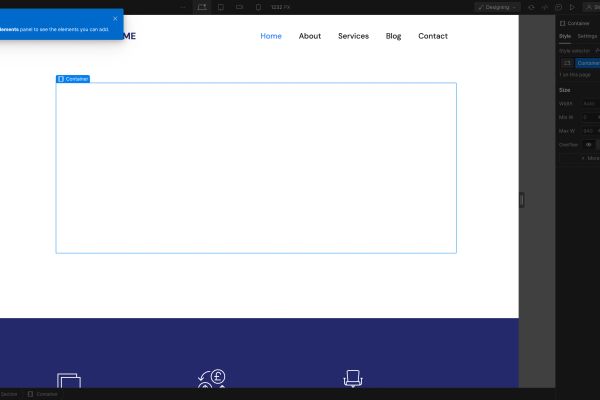Open the Blog navigation link

(x=393, y=36)
